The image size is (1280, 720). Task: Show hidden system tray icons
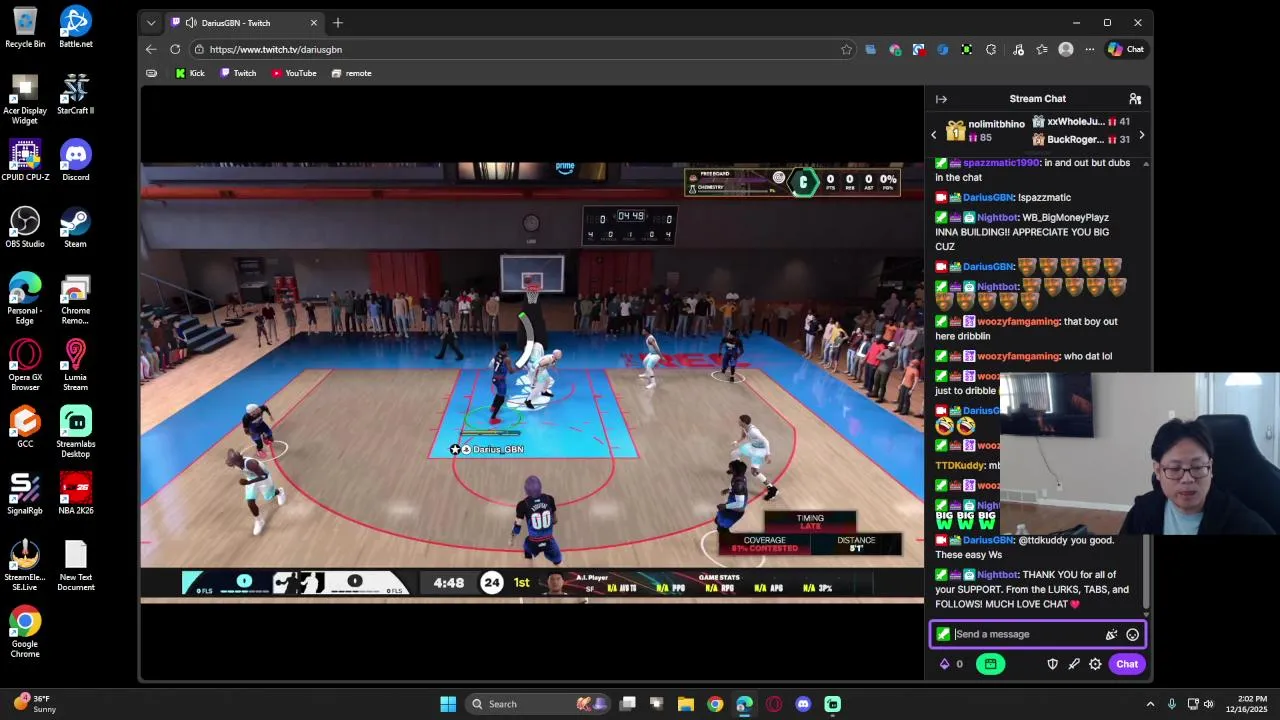[1150, 704]
